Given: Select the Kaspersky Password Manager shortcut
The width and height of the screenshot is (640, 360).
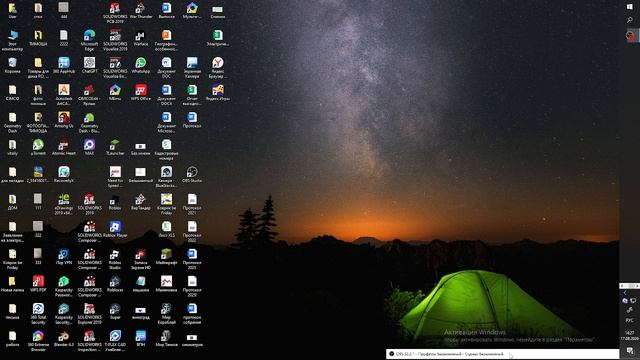Looking at the screenshot, I should [x=64, y=286].
